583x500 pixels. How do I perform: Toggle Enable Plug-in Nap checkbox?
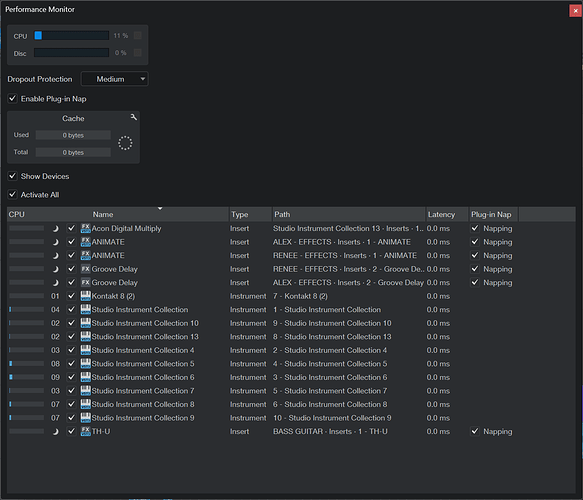pos(12,99)
